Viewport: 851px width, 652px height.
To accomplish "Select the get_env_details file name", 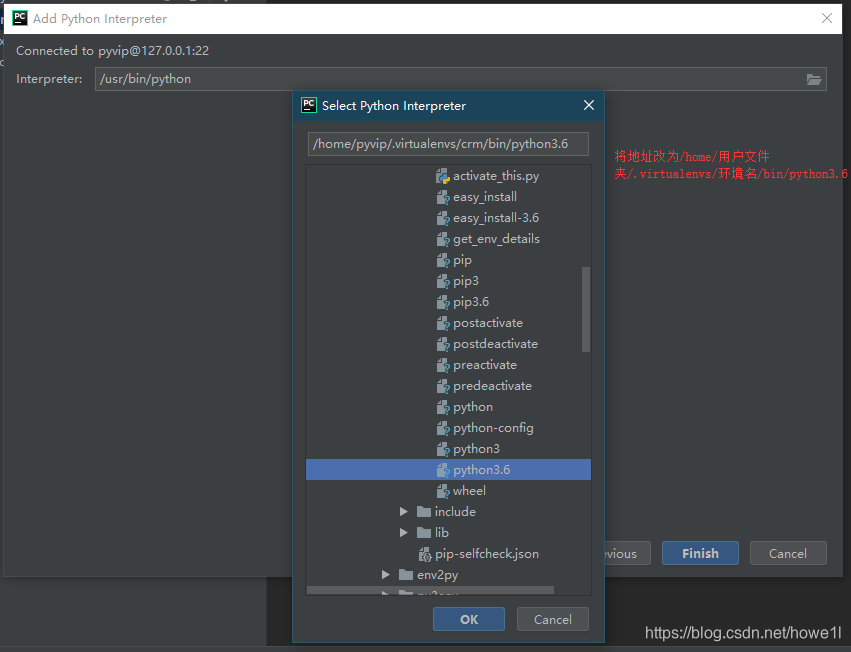I will click(496, 239).
